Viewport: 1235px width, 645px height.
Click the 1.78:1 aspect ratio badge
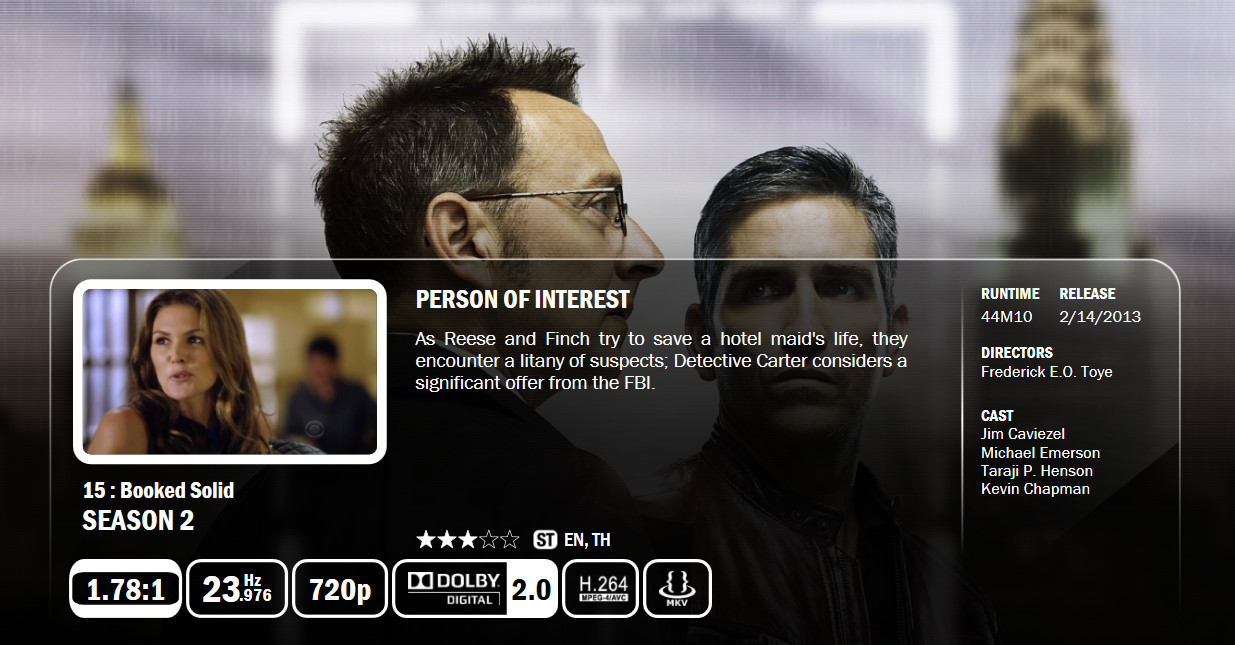125,589
